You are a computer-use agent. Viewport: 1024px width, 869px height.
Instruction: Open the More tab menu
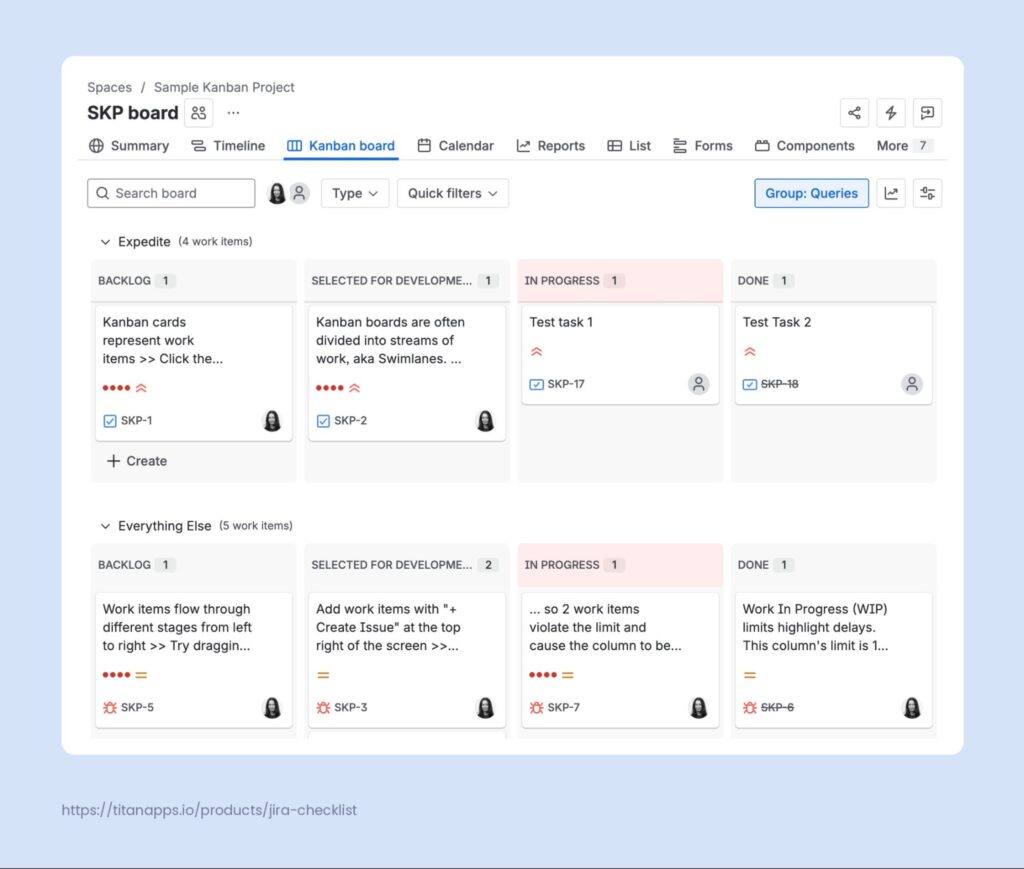tap(896, 145)
